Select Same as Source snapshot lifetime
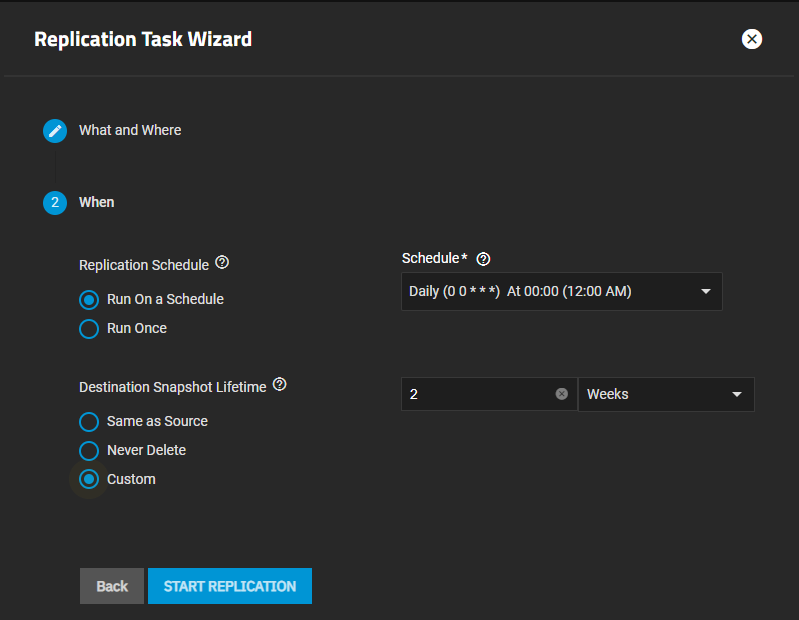The height and width of the screenshot is (620, 799). 90,421
